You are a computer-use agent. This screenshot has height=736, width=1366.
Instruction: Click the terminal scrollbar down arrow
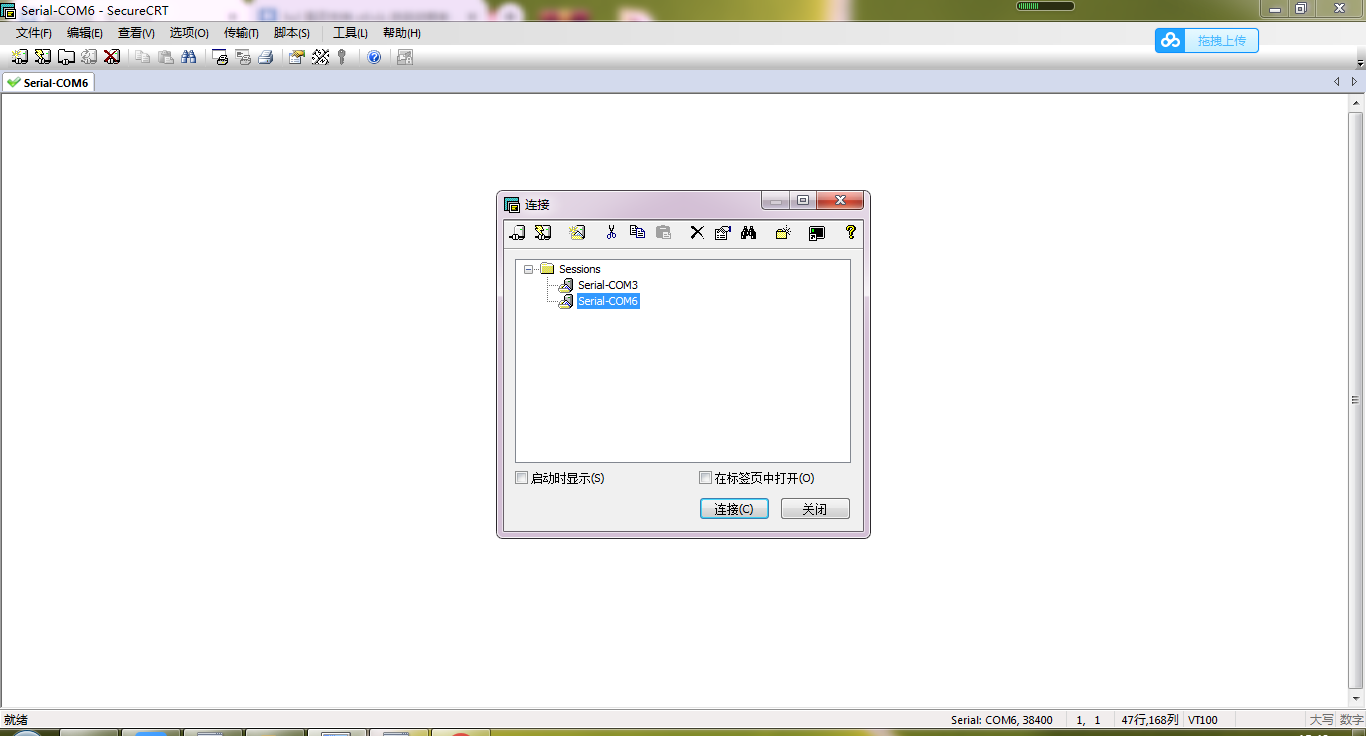(x=1357, y=700)
